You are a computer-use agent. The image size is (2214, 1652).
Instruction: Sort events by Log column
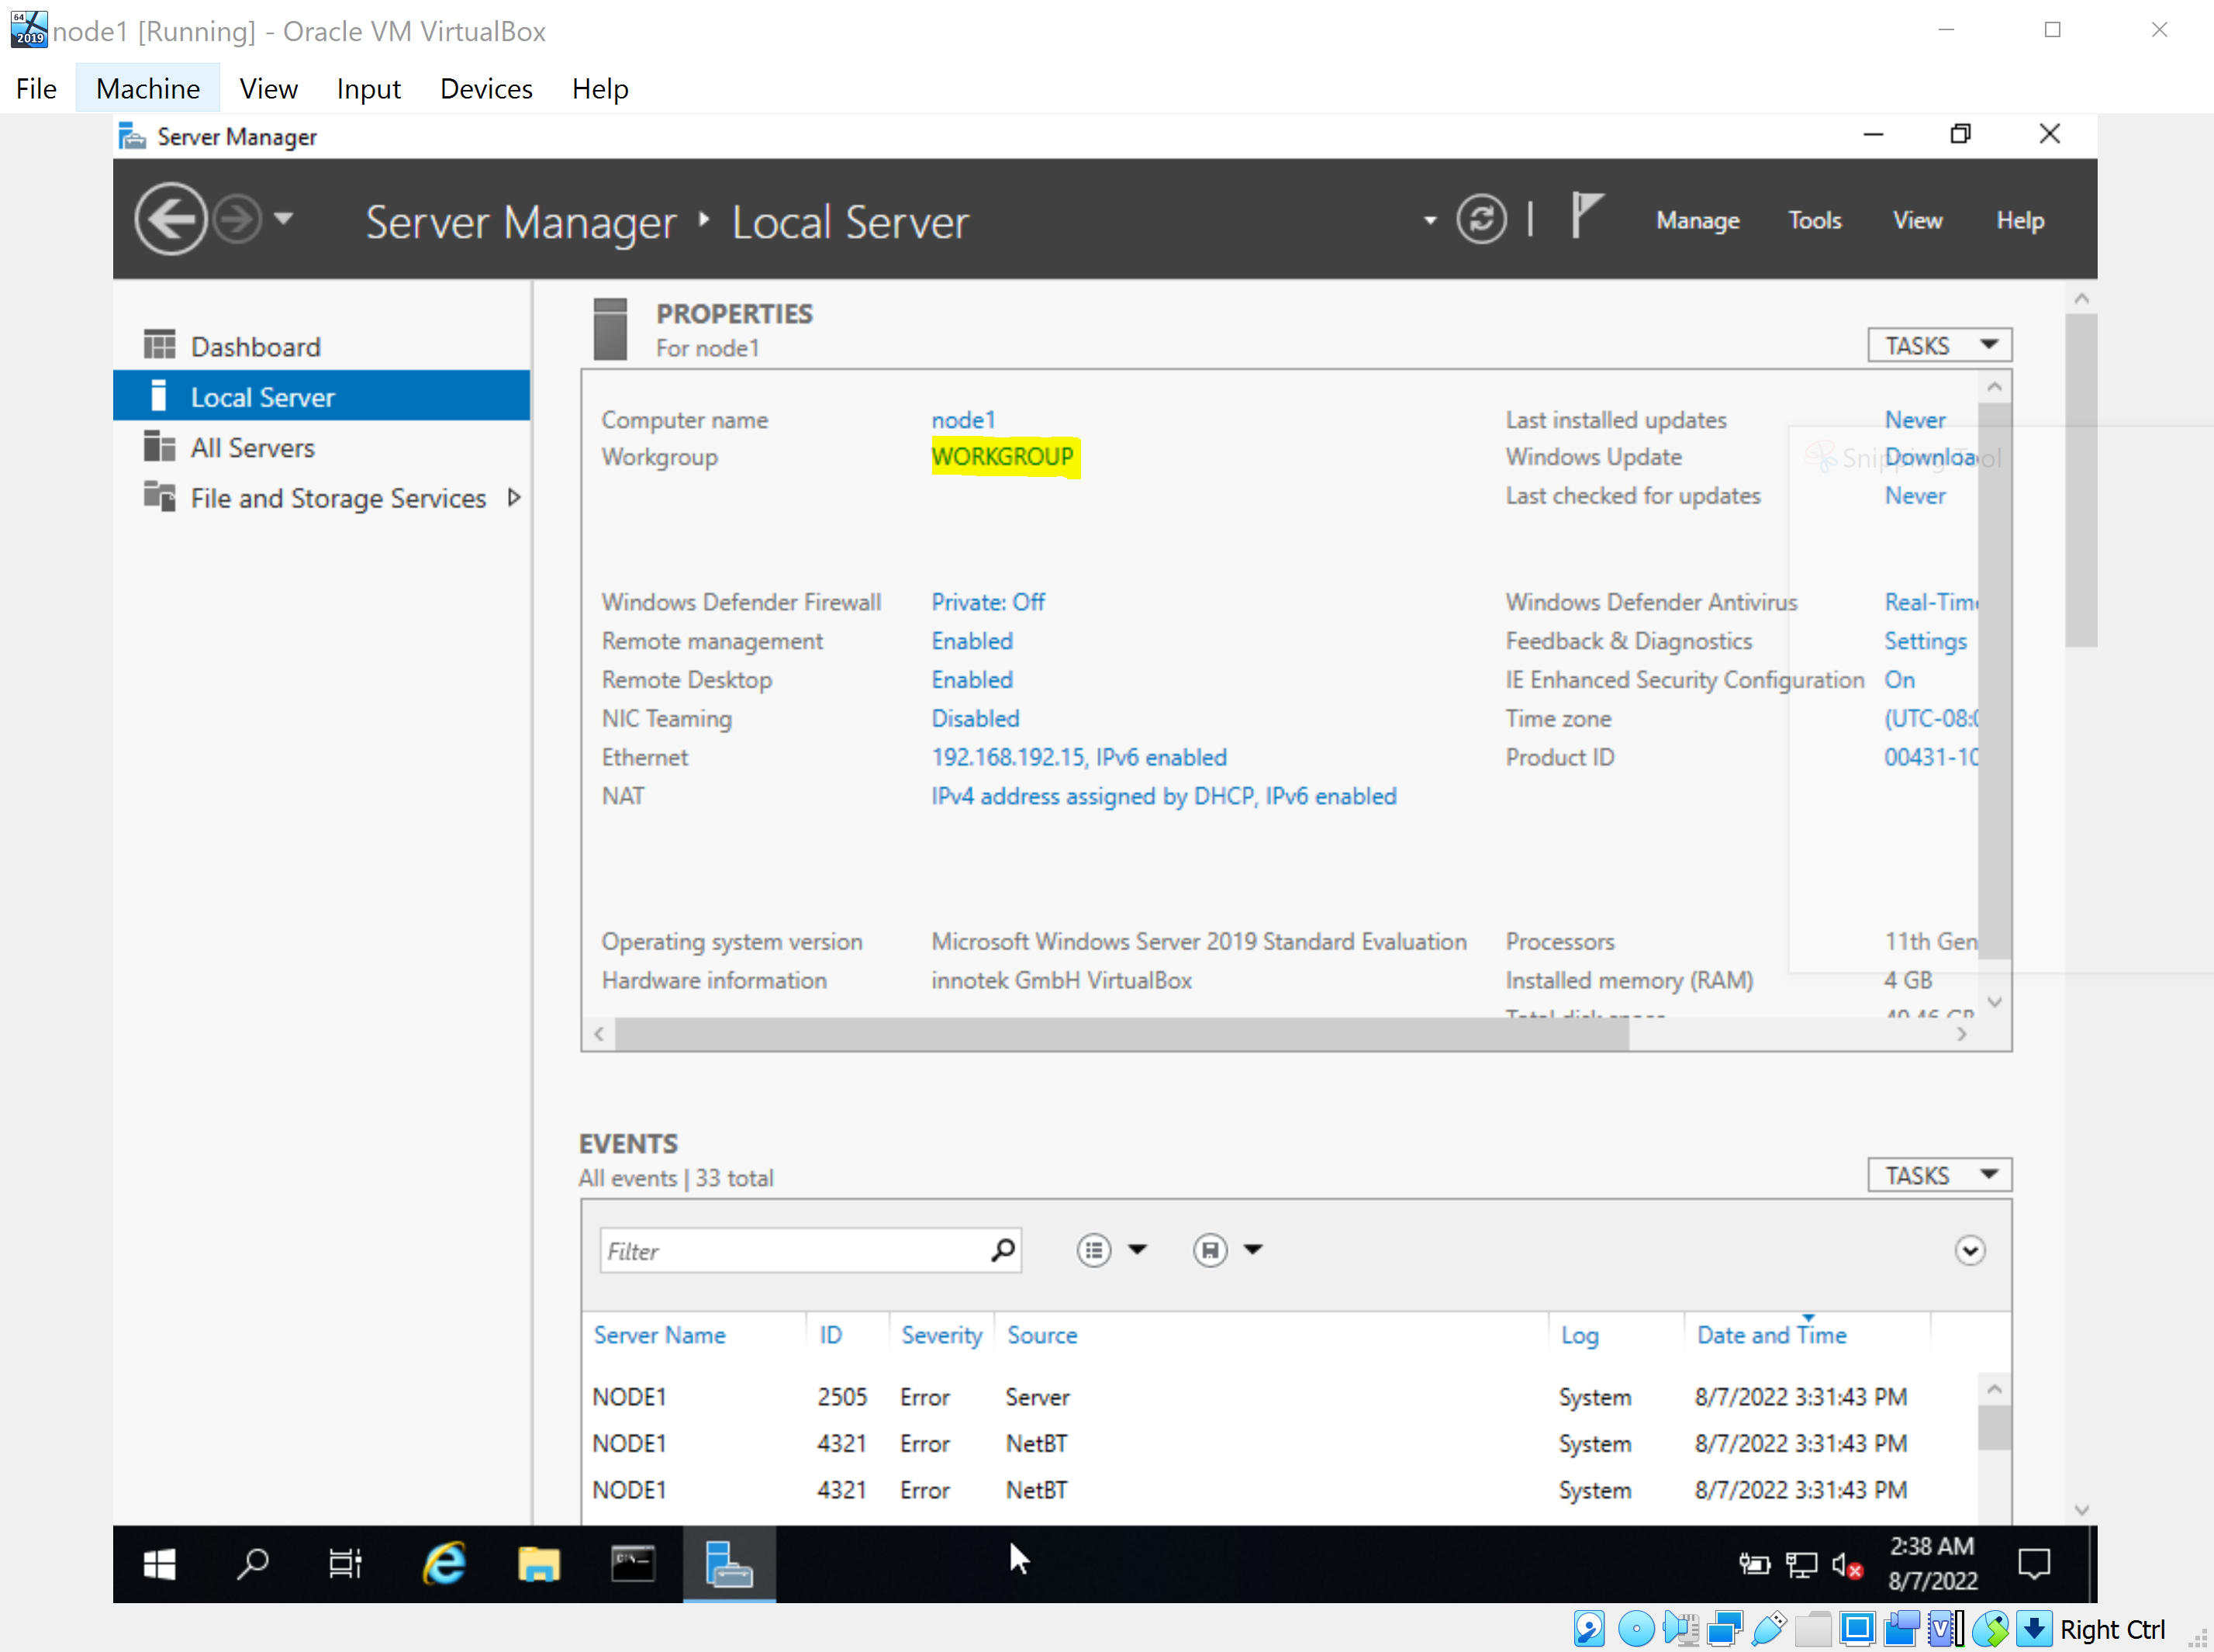pyautogui.click(x=1579, y=1335)
